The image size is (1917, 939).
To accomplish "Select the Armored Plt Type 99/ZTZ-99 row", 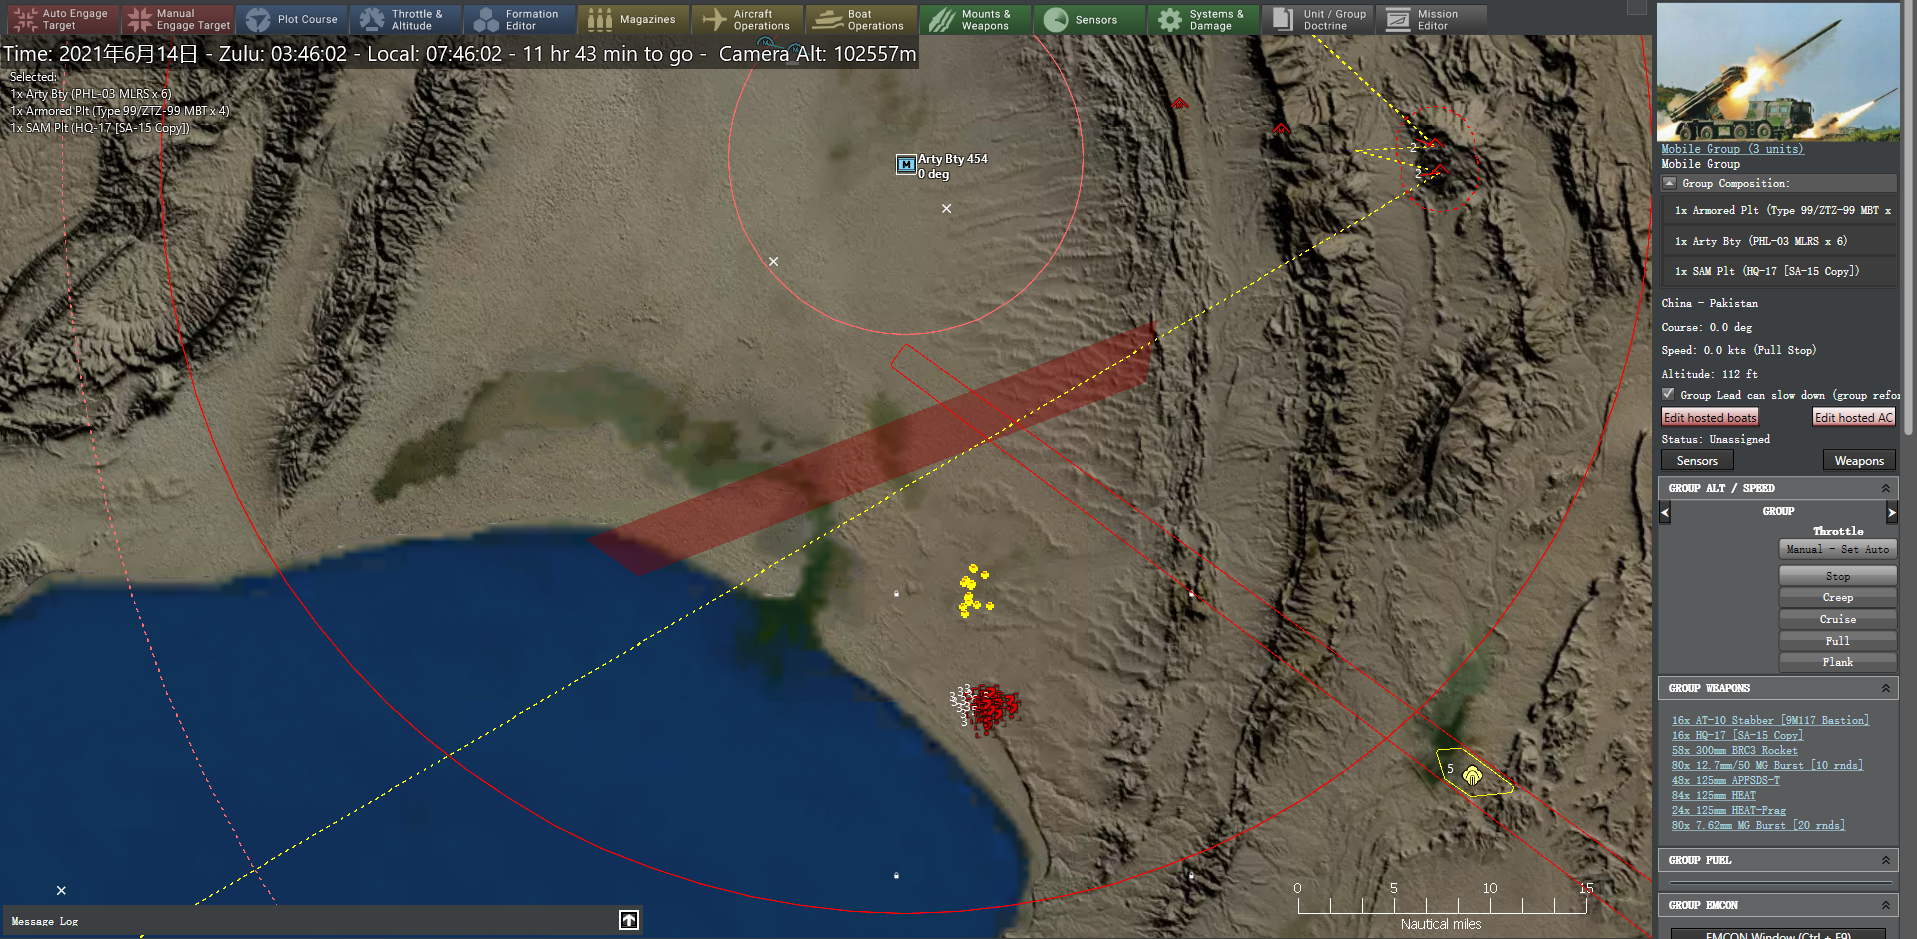I will coord(1782,211).
